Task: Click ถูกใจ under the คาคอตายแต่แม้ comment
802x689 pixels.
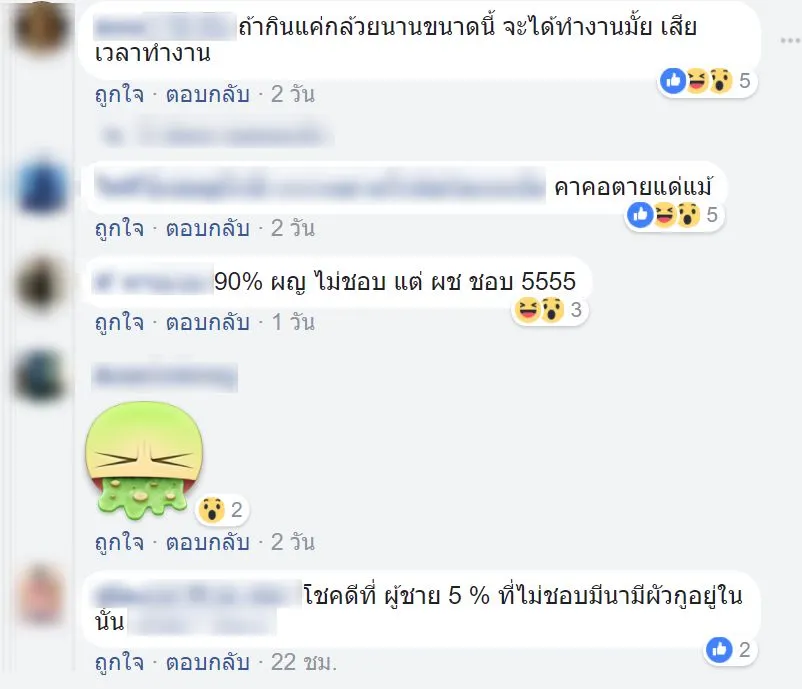Action: (120, 228)
